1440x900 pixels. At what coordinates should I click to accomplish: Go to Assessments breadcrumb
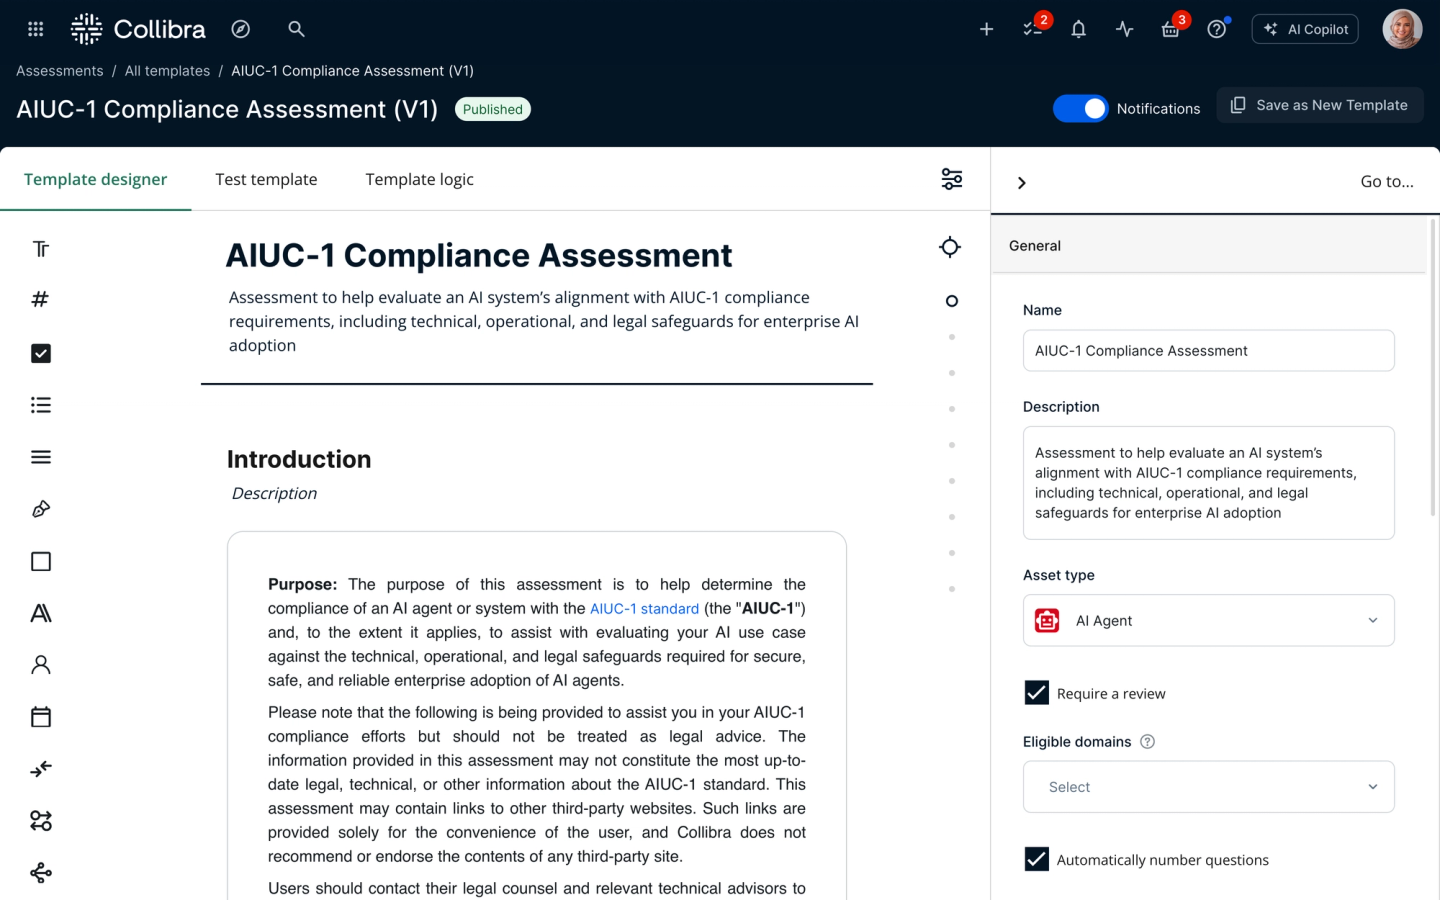pos(60,71)
